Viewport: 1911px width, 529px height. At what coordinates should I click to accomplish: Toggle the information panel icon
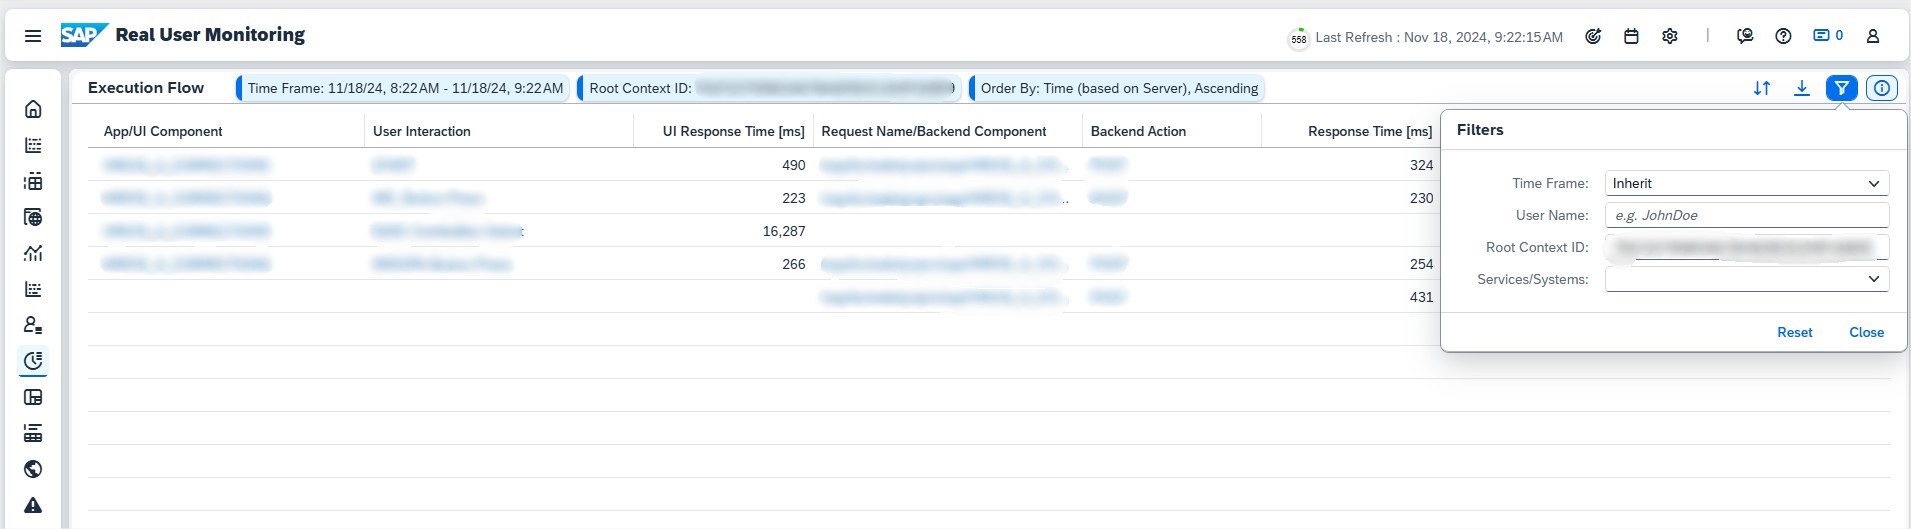click(1881, 88)
